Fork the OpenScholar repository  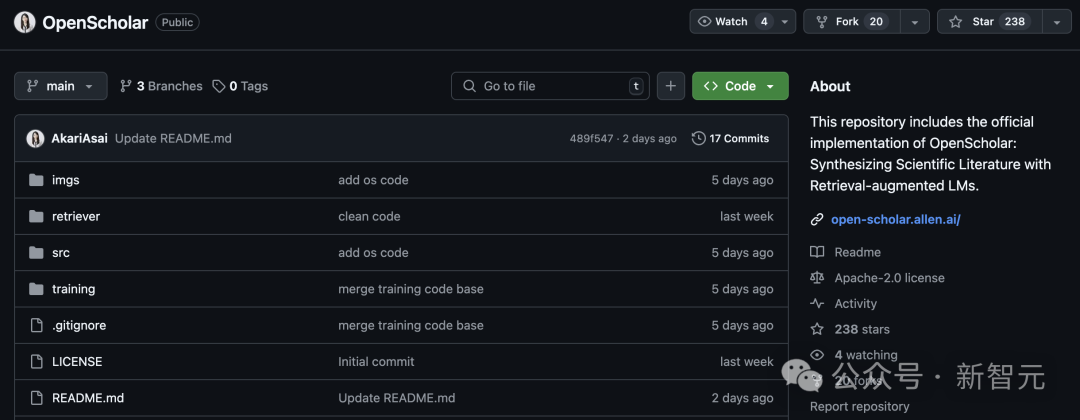(852, 21)
